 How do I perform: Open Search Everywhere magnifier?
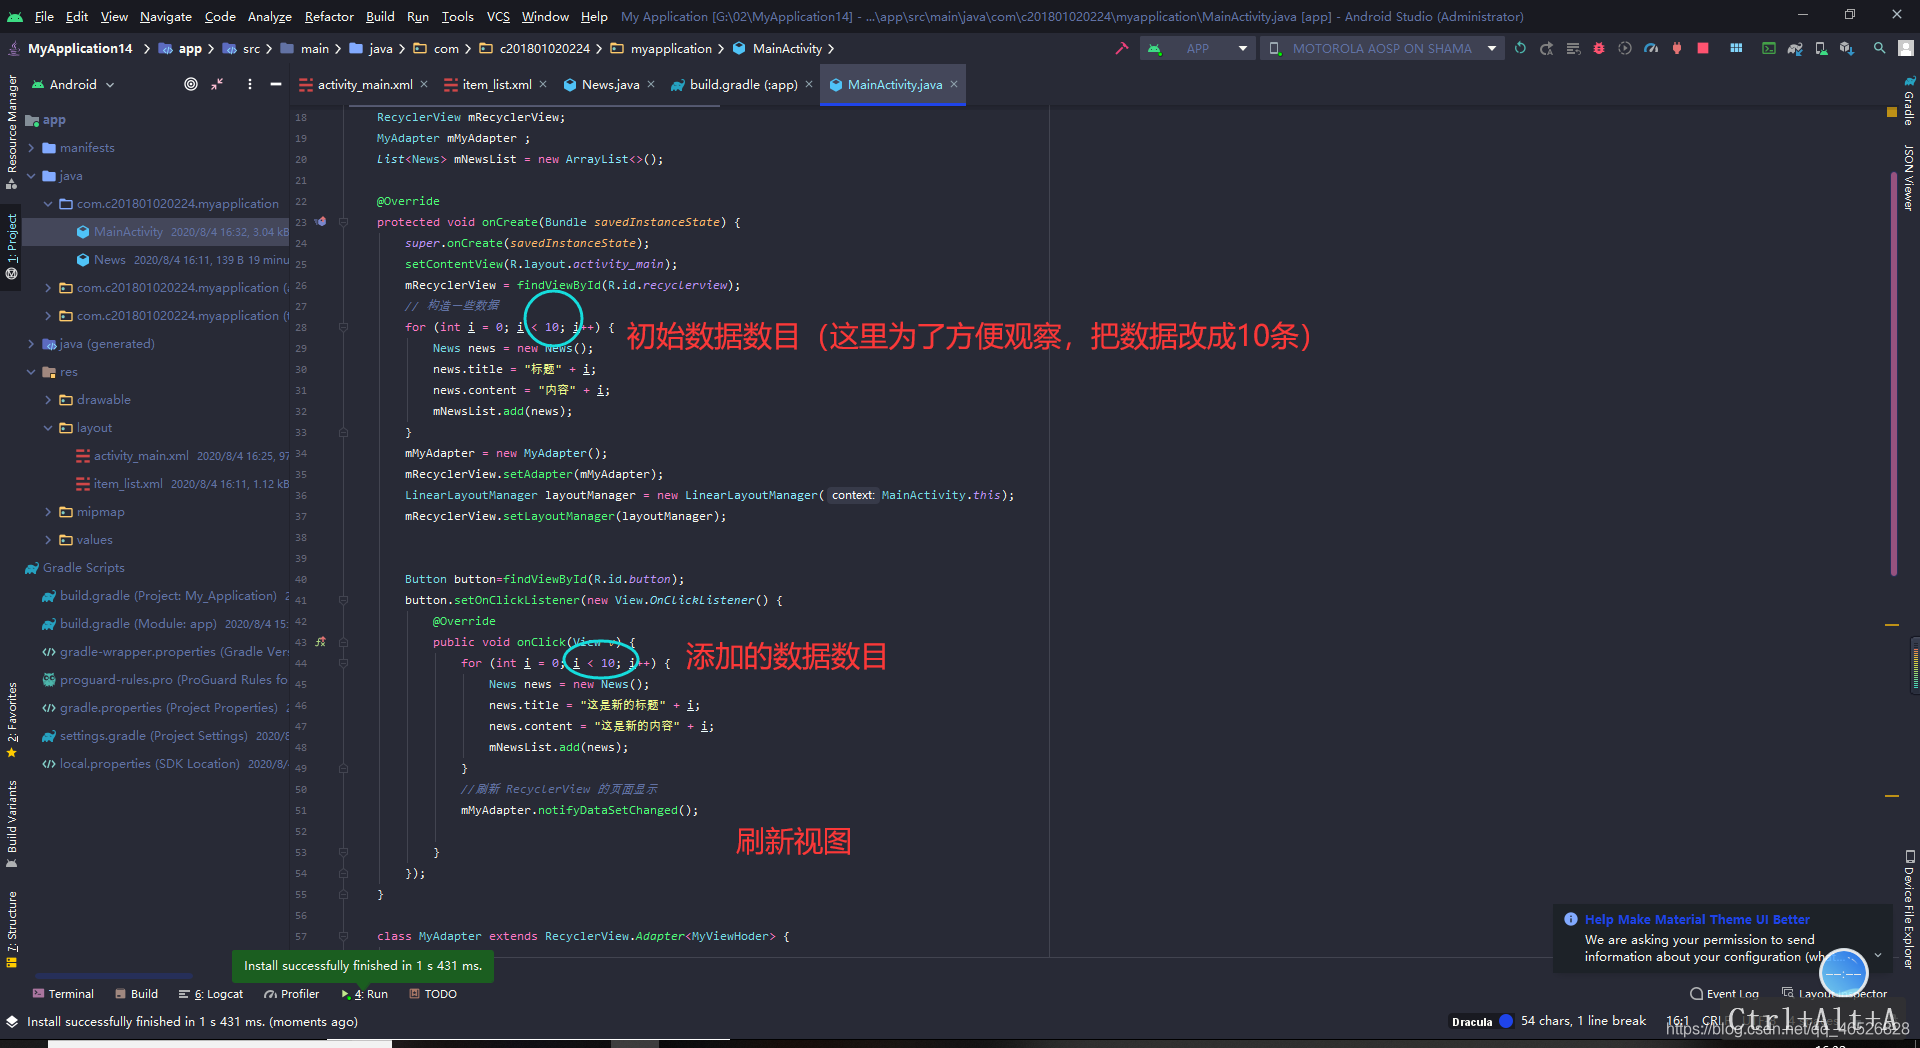(1879, 48)
